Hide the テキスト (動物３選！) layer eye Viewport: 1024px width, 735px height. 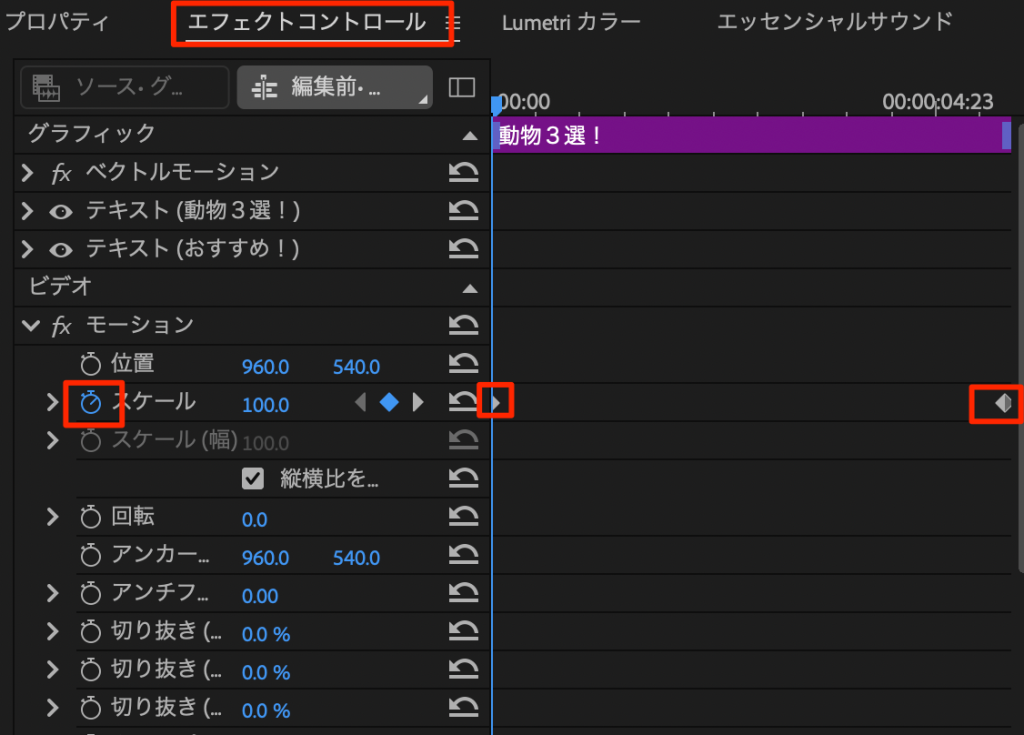pyautogui.click(x=61, y=211)
